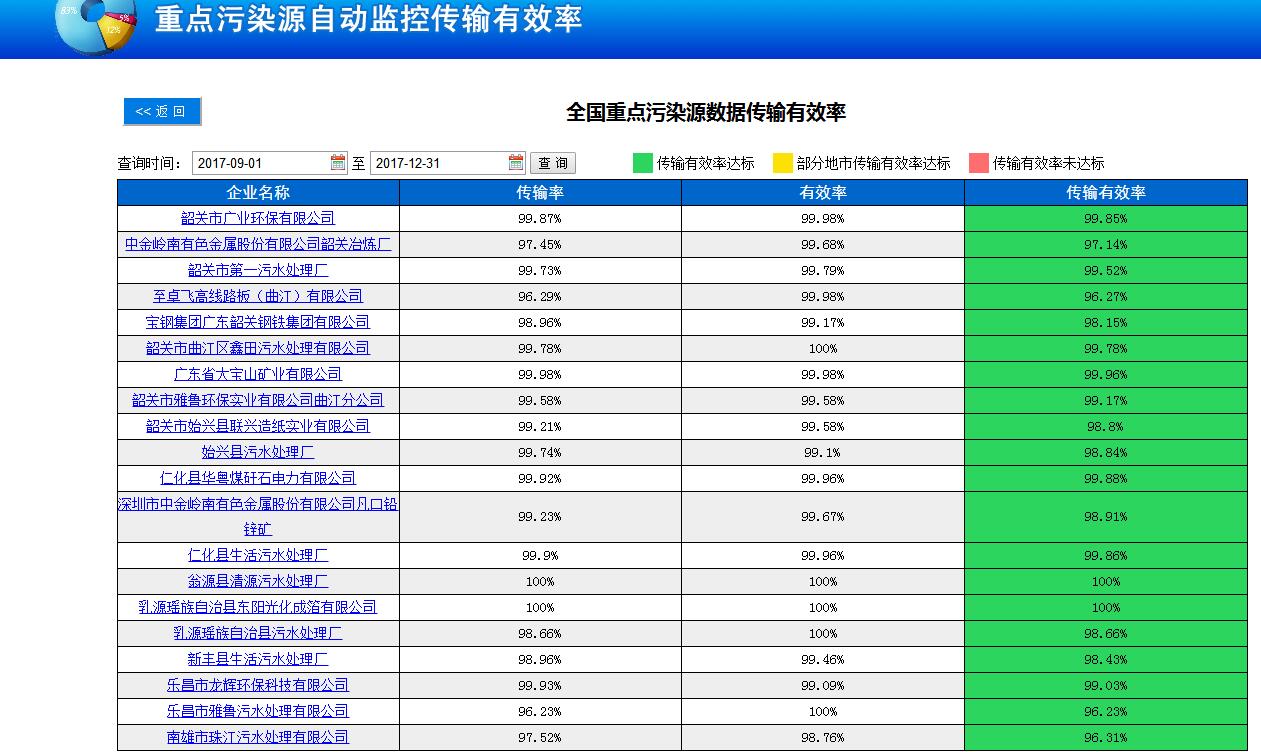Click the 99.46% cell of 新丰县生活污水处理厂 row
1261x752 pixels.
pyautogui.click(x=823, y=659)
